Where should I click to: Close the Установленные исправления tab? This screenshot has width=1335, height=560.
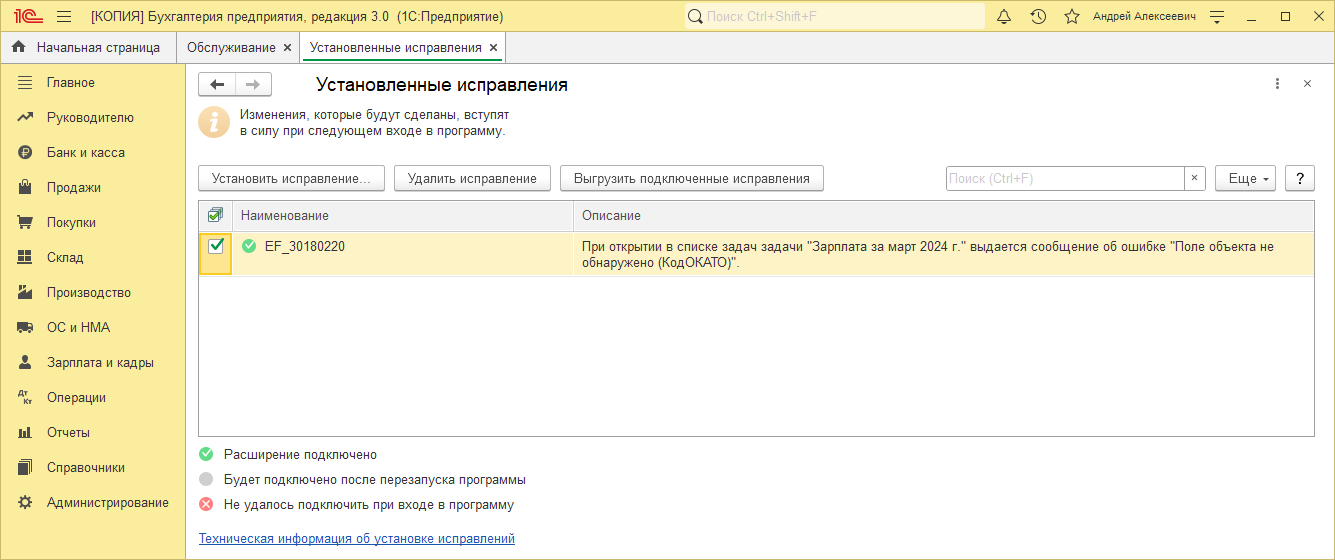click(x=493, y=47)
